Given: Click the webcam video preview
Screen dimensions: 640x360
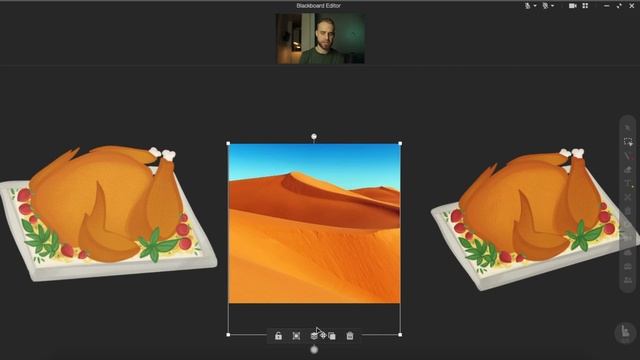Looking at the screenshot, I should pyautogui.click(x=320, y=39).
